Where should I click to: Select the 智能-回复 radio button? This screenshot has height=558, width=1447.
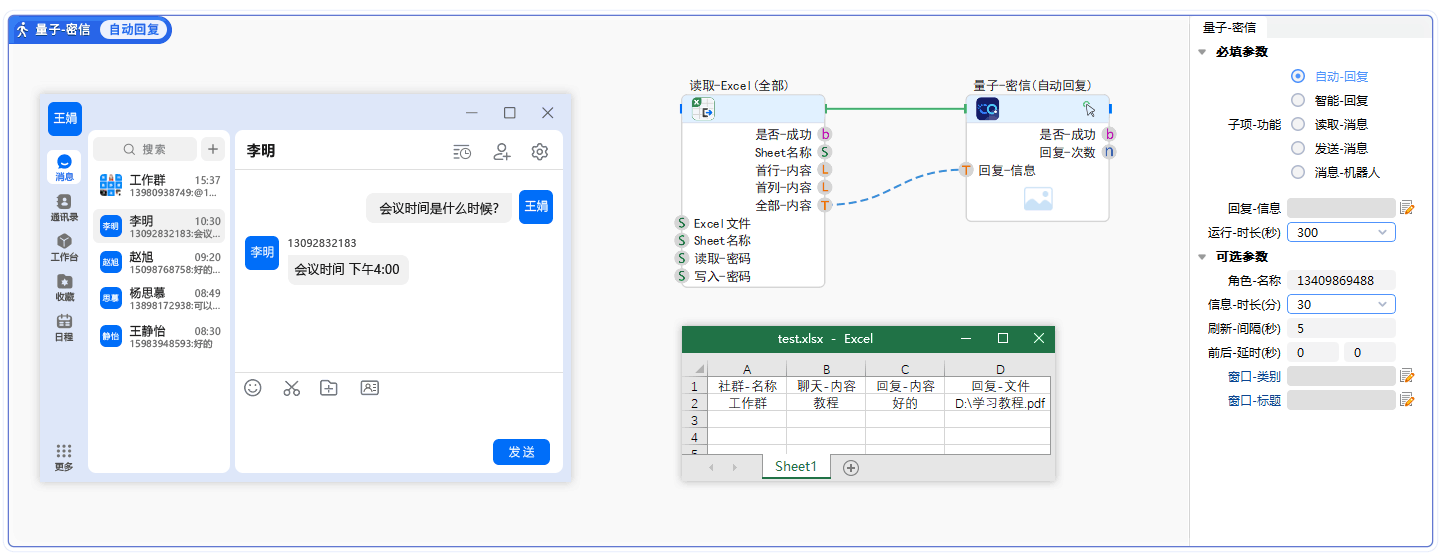pos(1298,100)
